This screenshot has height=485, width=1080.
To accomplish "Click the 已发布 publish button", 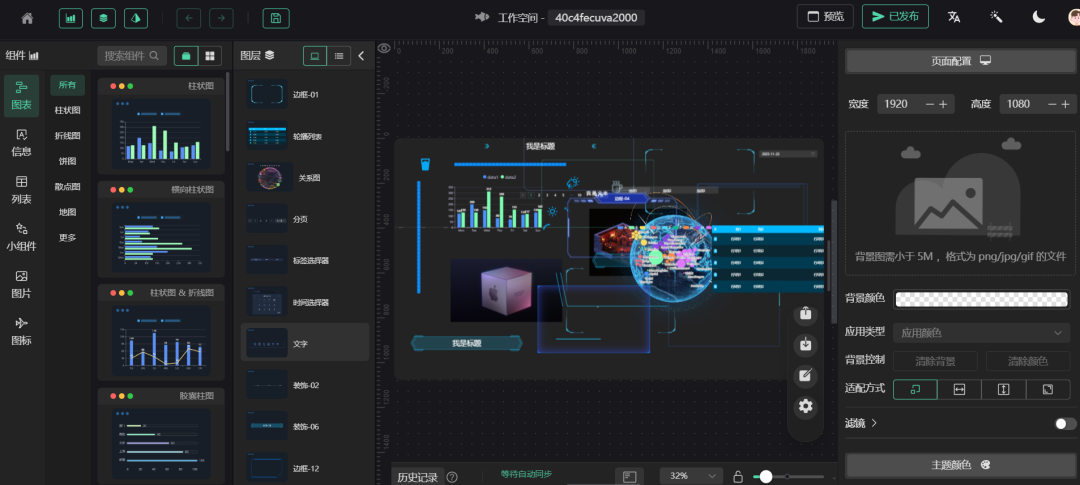I will tap(895, 17).
